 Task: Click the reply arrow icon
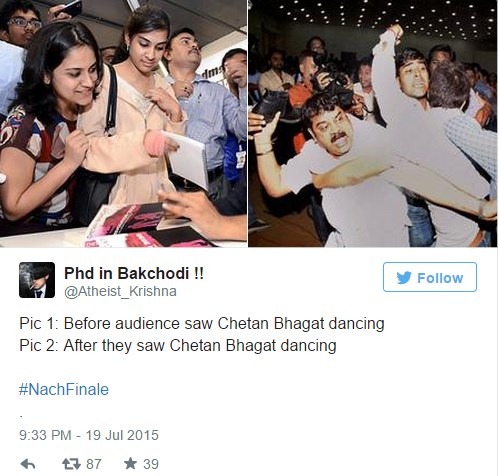[x=28, y=464]
